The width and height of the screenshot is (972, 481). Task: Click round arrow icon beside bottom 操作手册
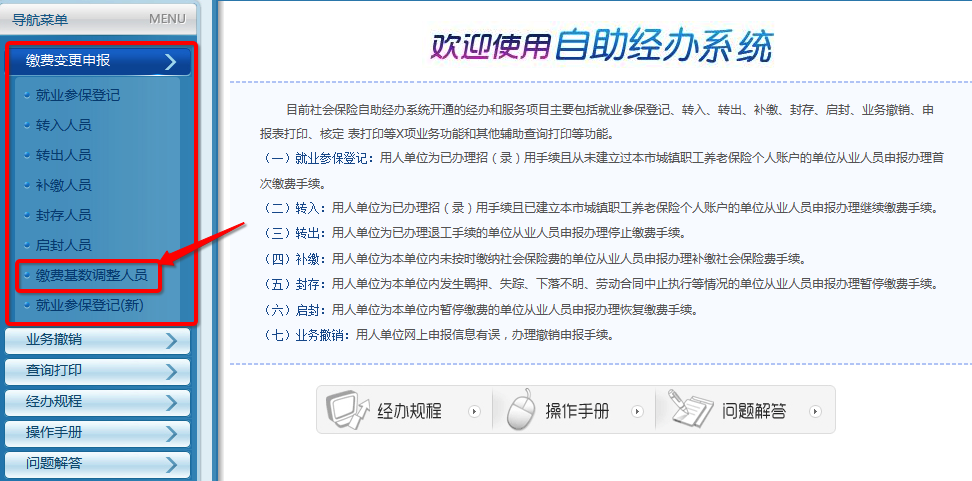click(637, 411)
